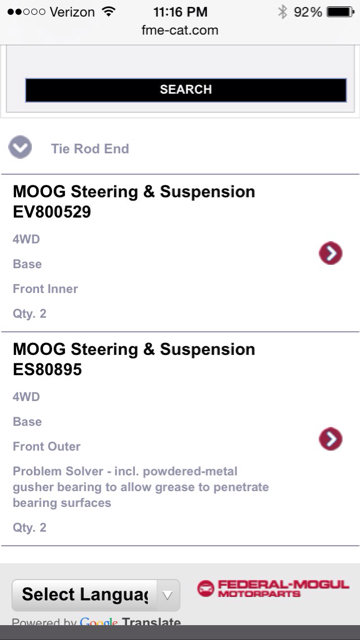Tap the Bluetooth status icon
The height and width of the screenshot is (640, 360).
[x=282, y=12]
